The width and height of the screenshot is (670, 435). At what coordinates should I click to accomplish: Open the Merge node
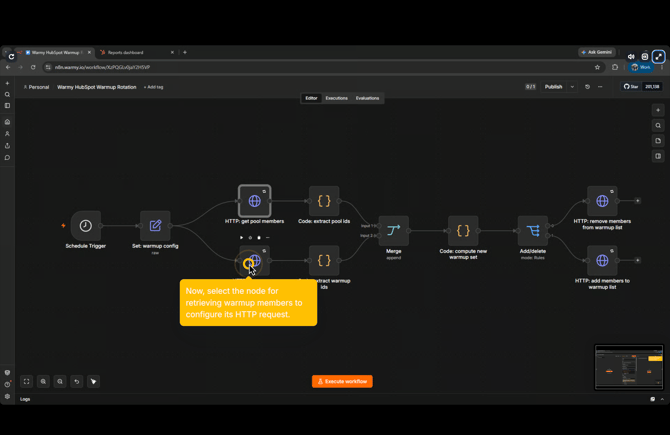pyautogui.click(x=394, y=231)
